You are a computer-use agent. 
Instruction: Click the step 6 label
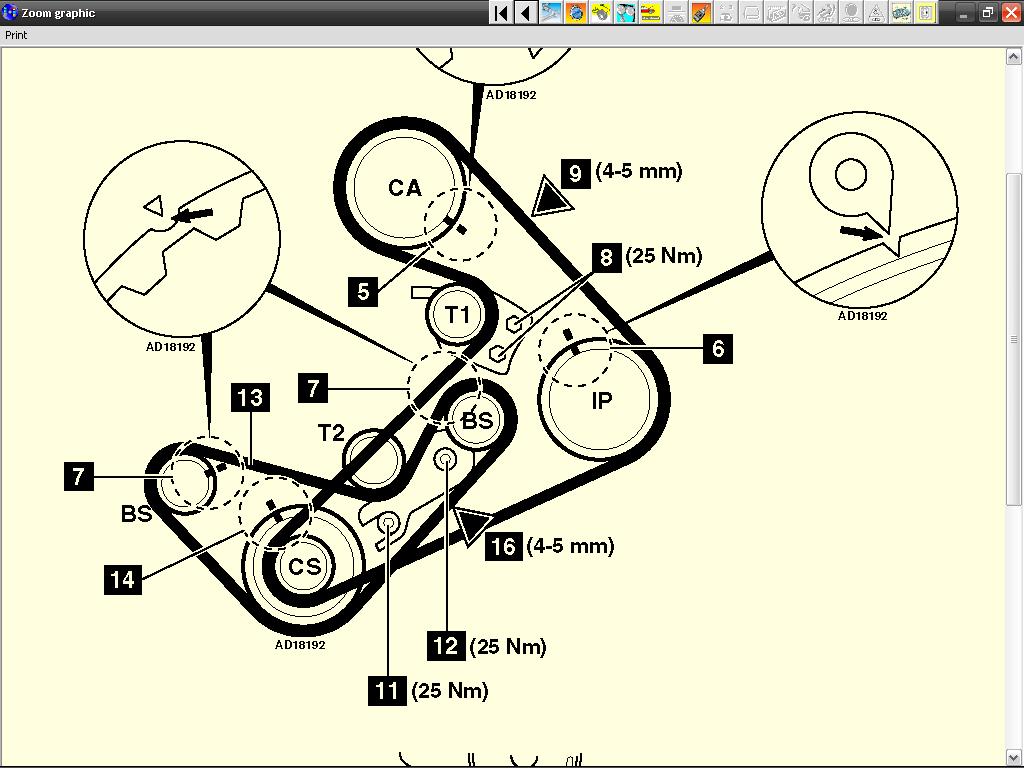tap(718, 348)
